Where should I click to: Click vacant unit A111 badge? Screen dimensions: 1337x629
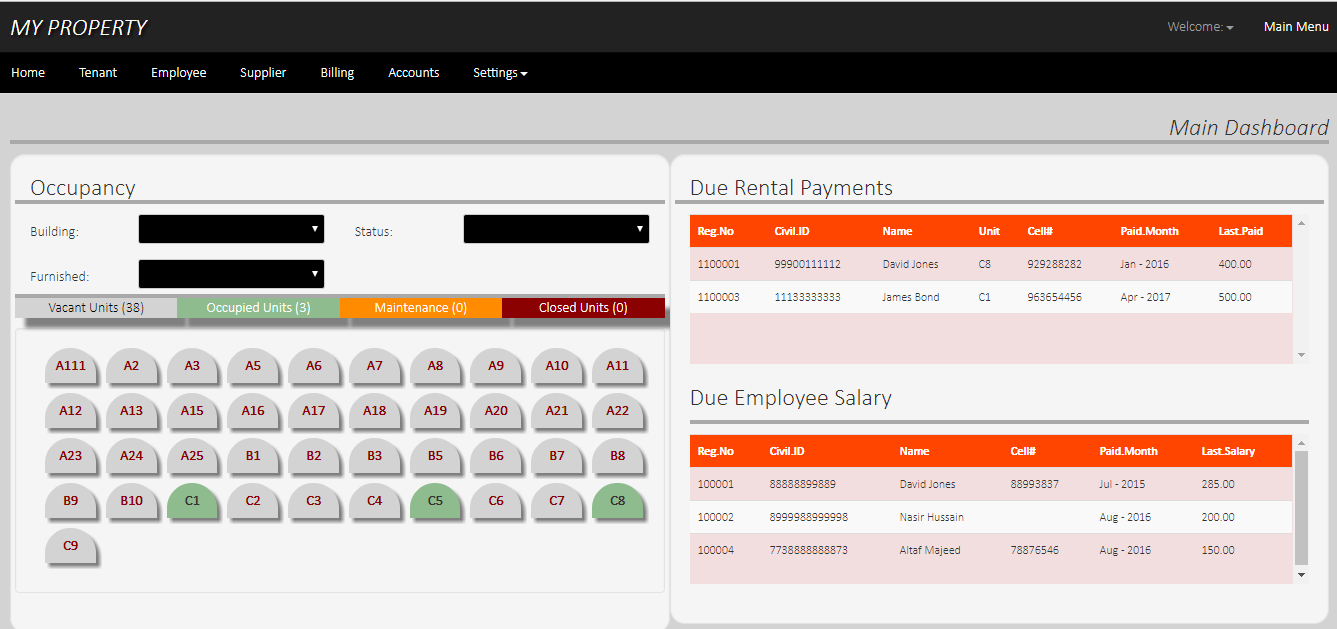point(70,366)
